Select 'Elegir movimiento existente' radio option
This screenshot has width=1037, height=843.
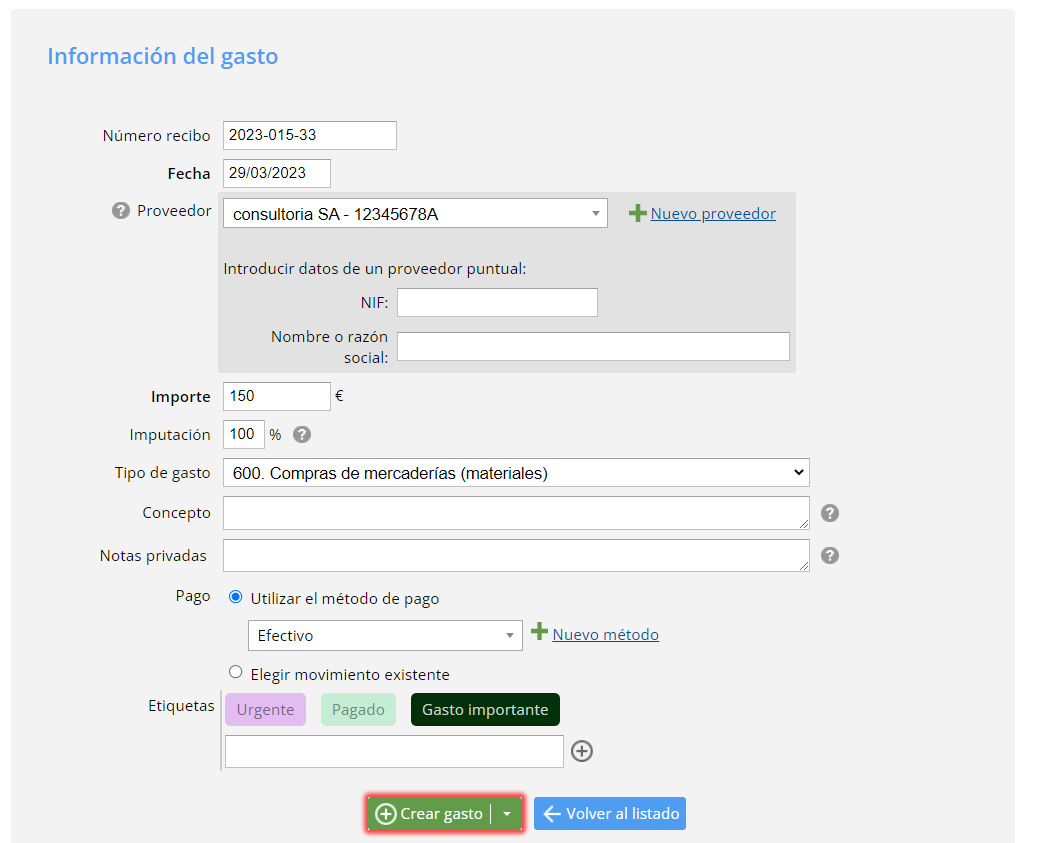coord(236,672)
